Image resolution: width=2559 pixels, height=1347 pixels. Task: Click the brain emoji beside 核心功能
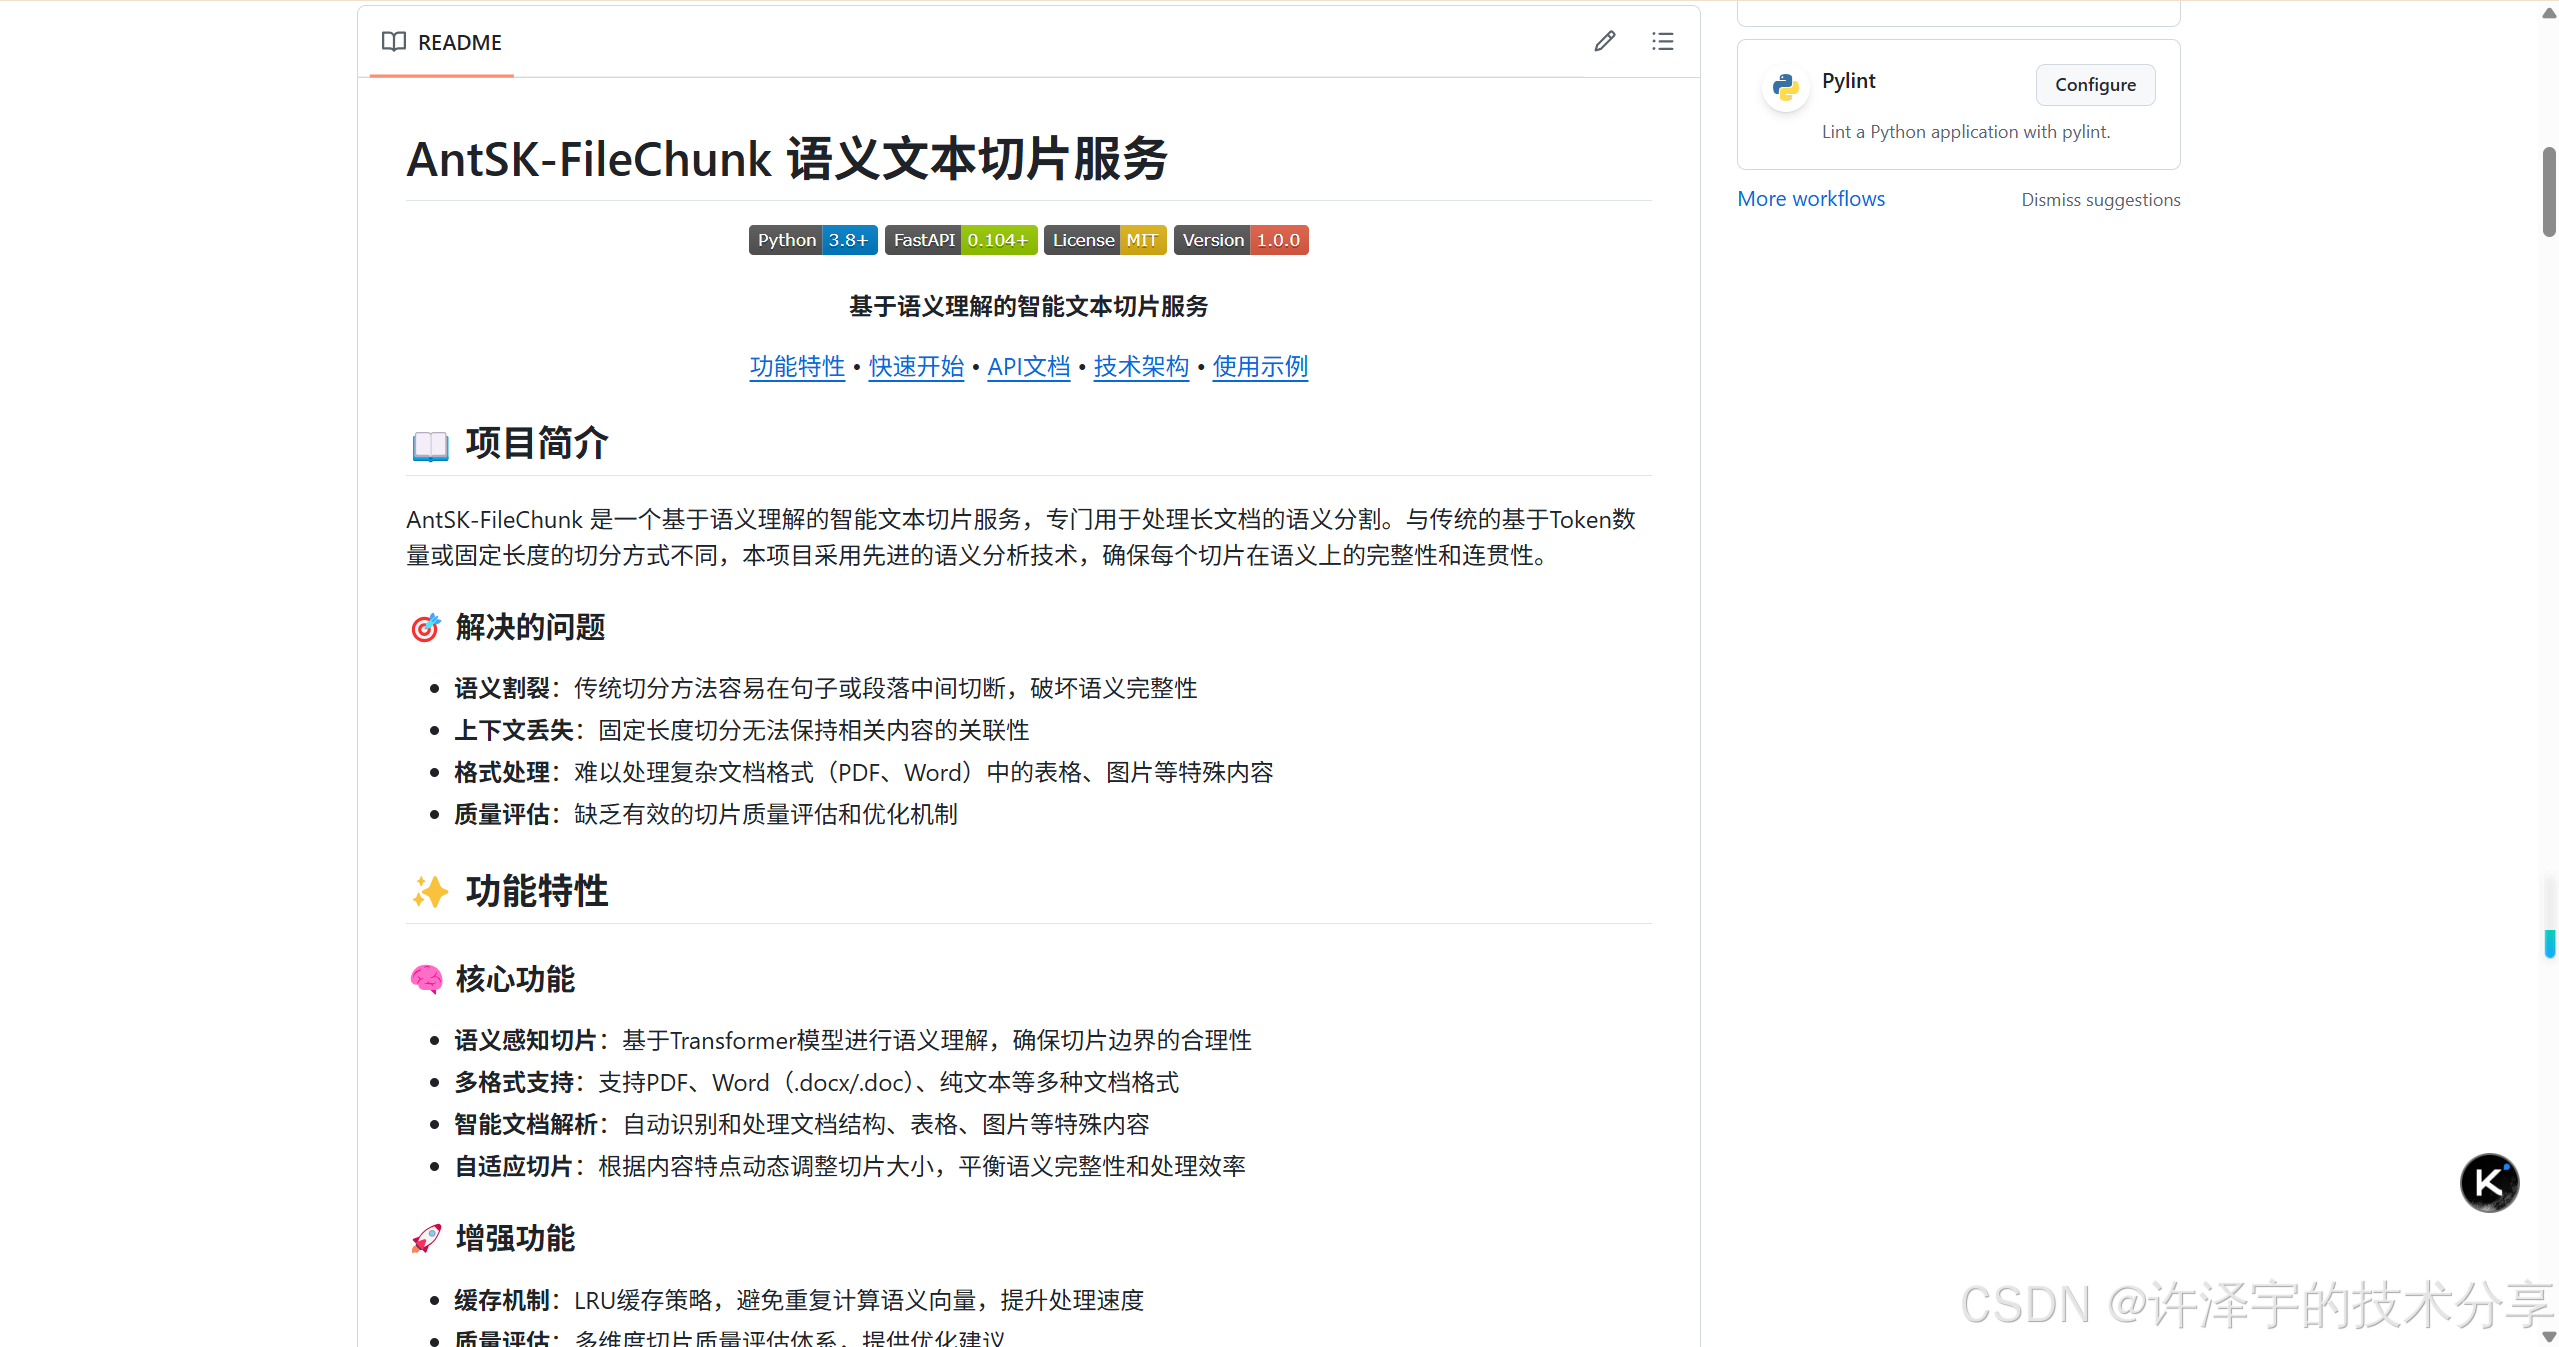point(426,979)
